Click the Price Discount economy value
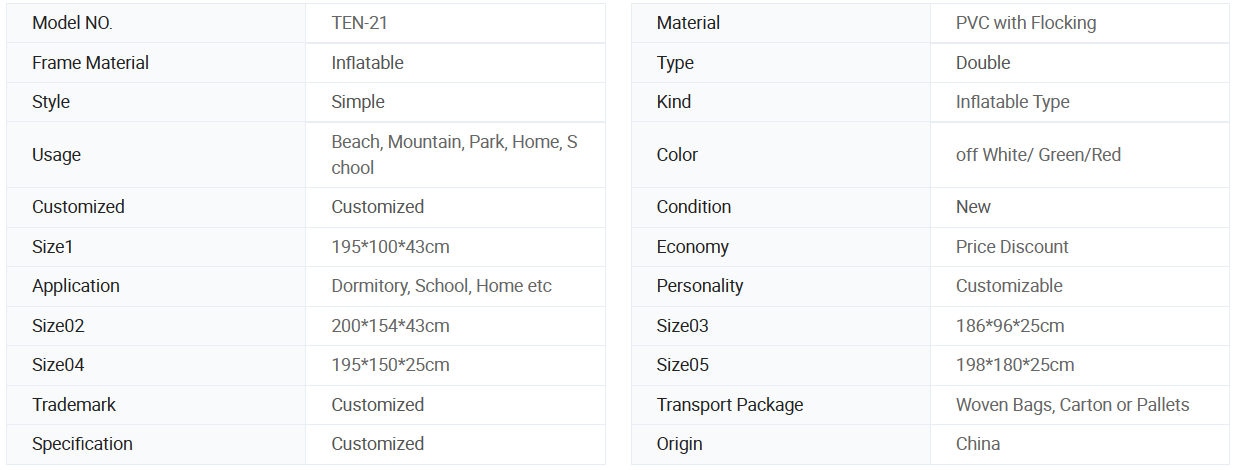 1012,247
